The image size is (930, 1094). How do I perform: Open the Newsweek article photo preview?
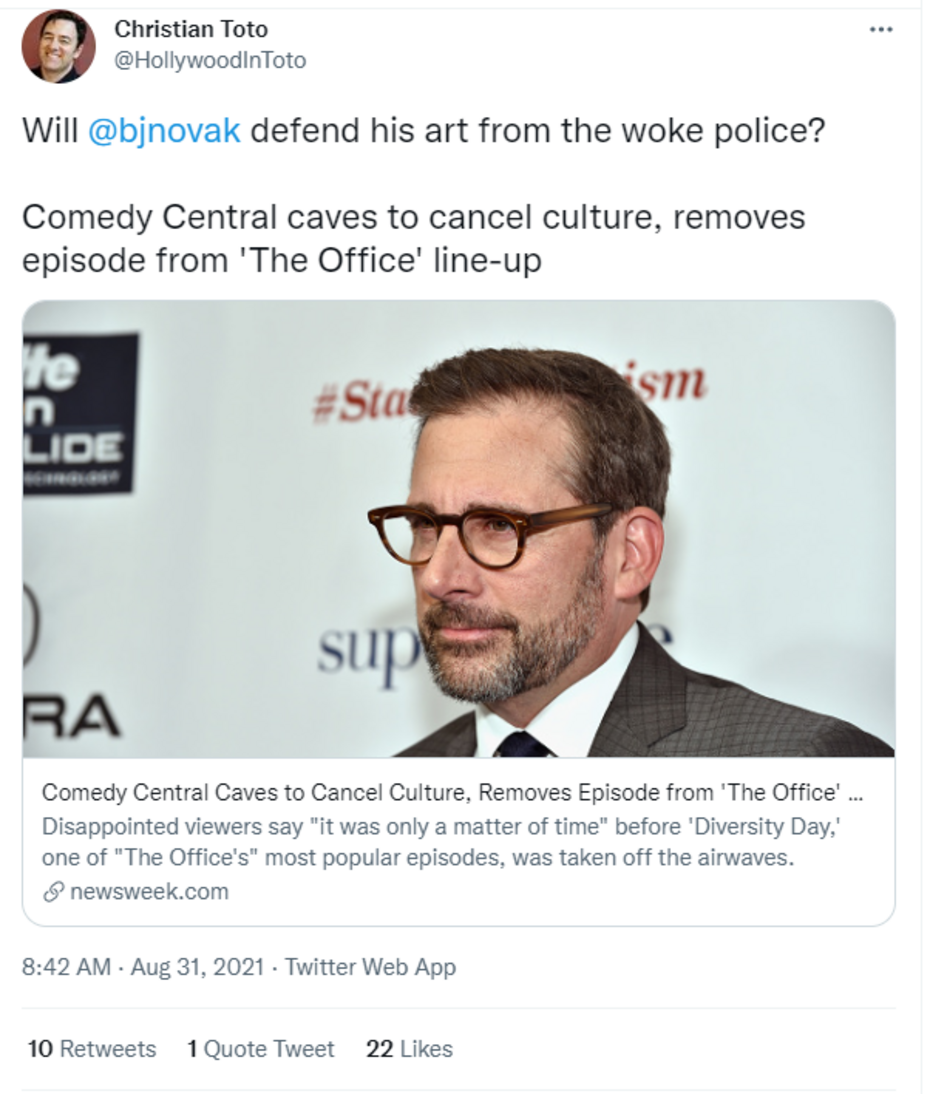[x=458, y=528]
